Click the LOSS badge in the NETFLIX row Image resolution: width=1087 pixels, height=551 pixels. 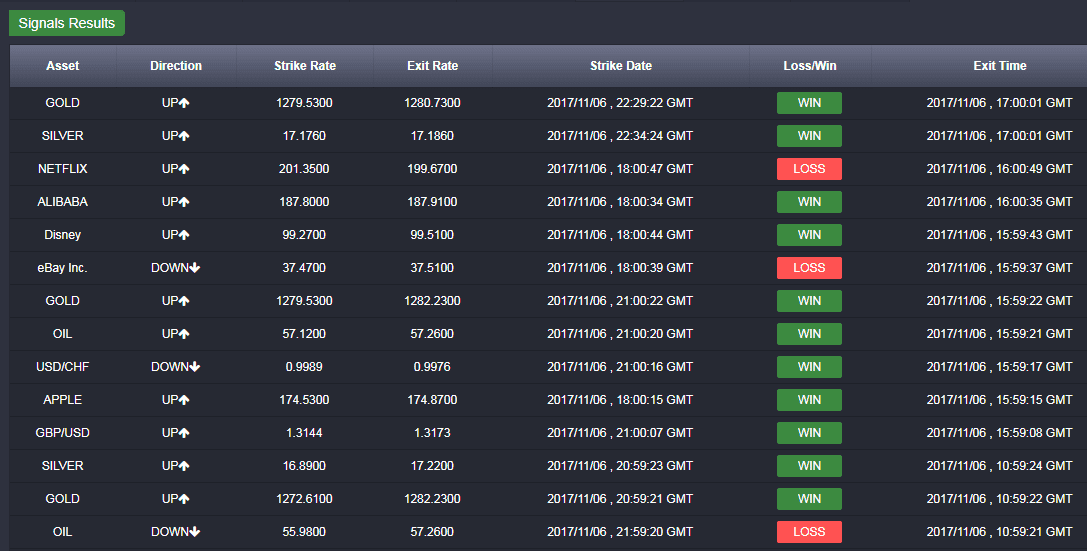tap(809, 169)
